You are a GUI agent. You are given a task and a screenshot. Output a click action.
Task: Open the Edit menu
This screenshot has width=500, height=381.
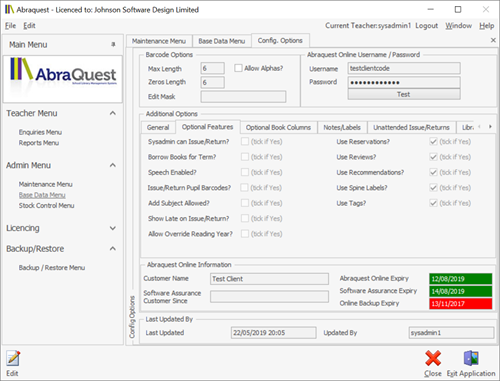pyautogui.click(x=29, y=26)
